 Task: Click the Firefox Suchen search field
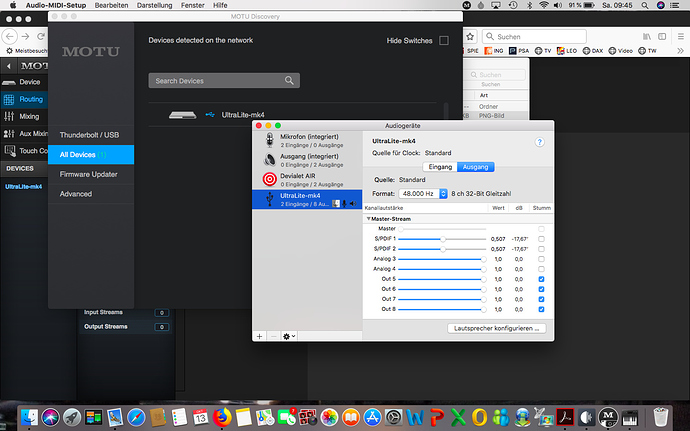(534, 37)
